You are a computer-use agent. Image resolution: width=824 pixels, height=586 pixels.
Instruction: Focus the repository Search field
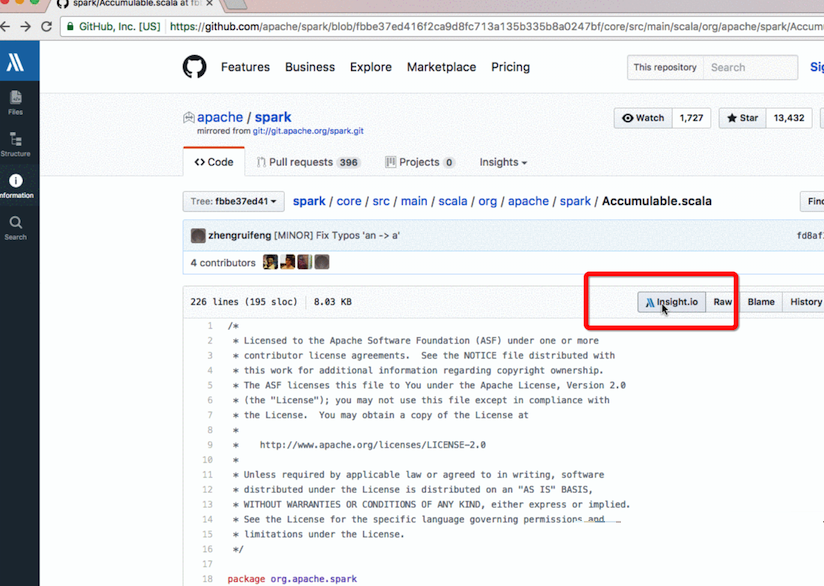pyautogui.click(x=750, y=67)
